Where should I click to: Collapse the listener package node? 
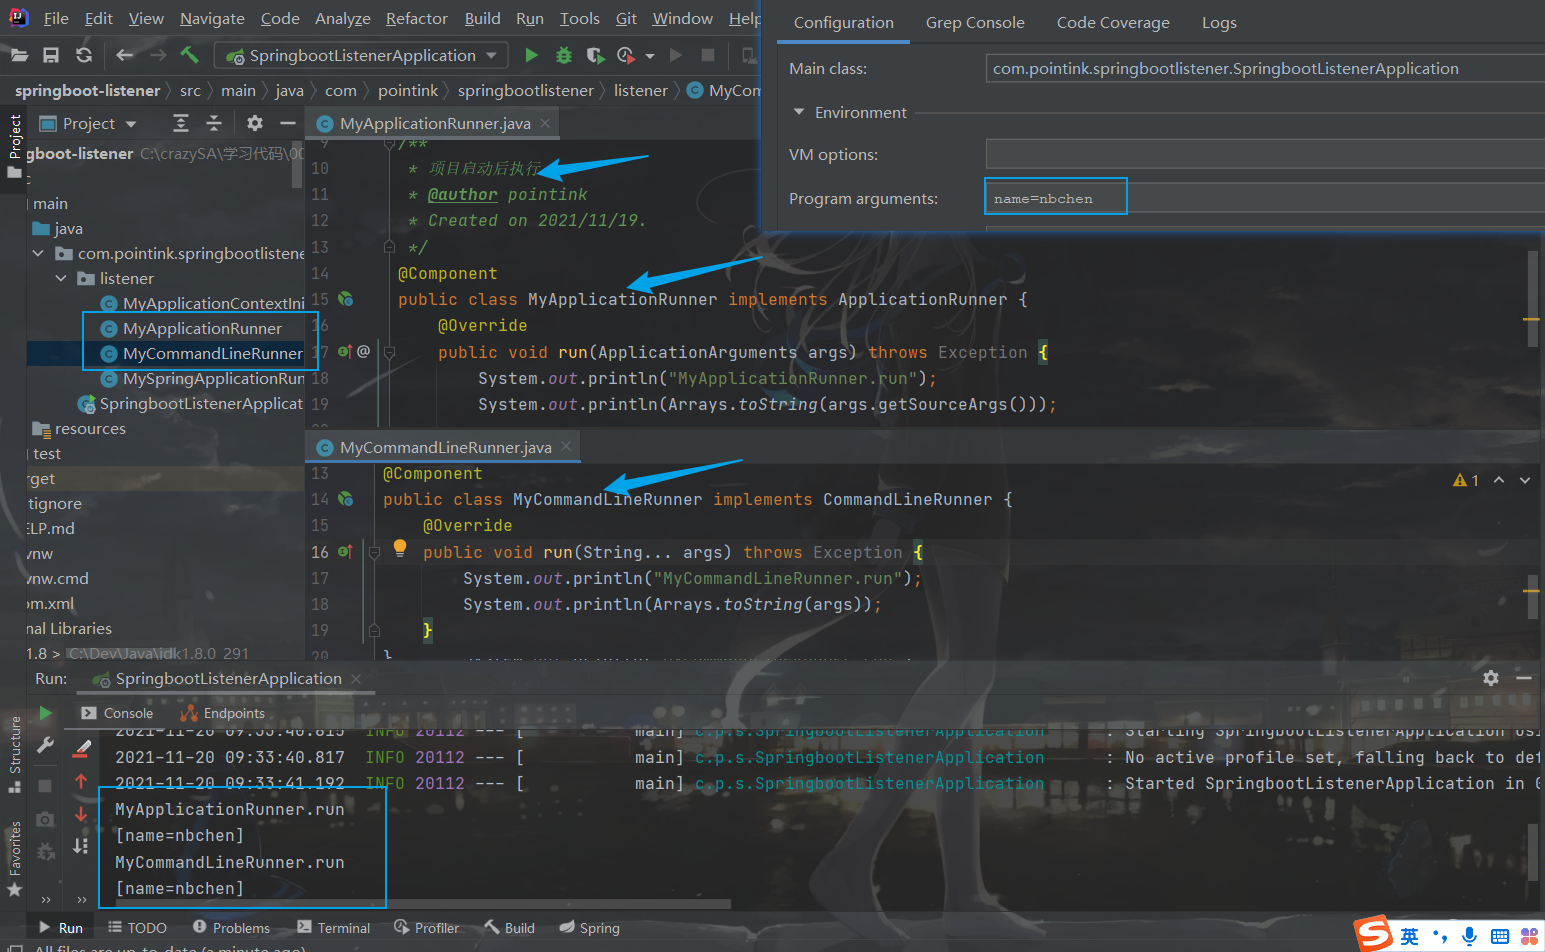click(x=61, y=278)
